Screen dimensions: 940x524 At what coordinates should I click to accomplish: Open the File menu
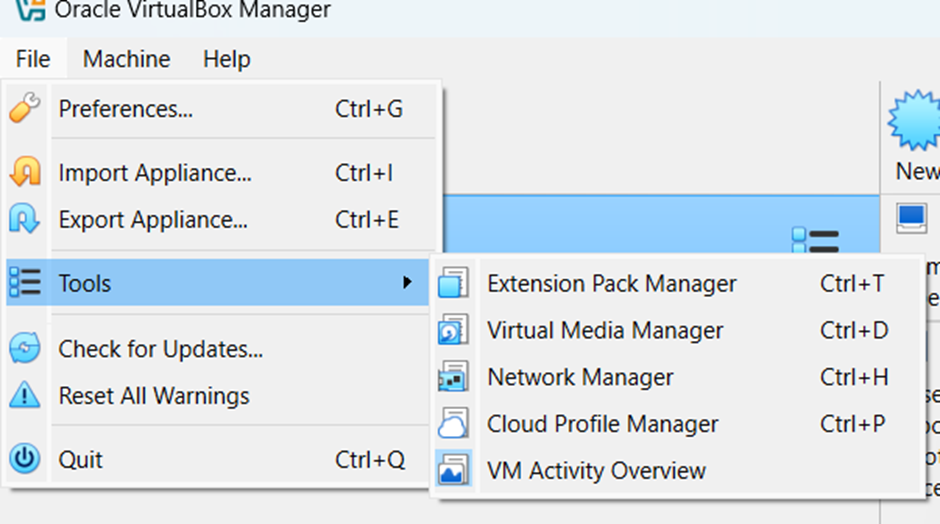(33, 59)
